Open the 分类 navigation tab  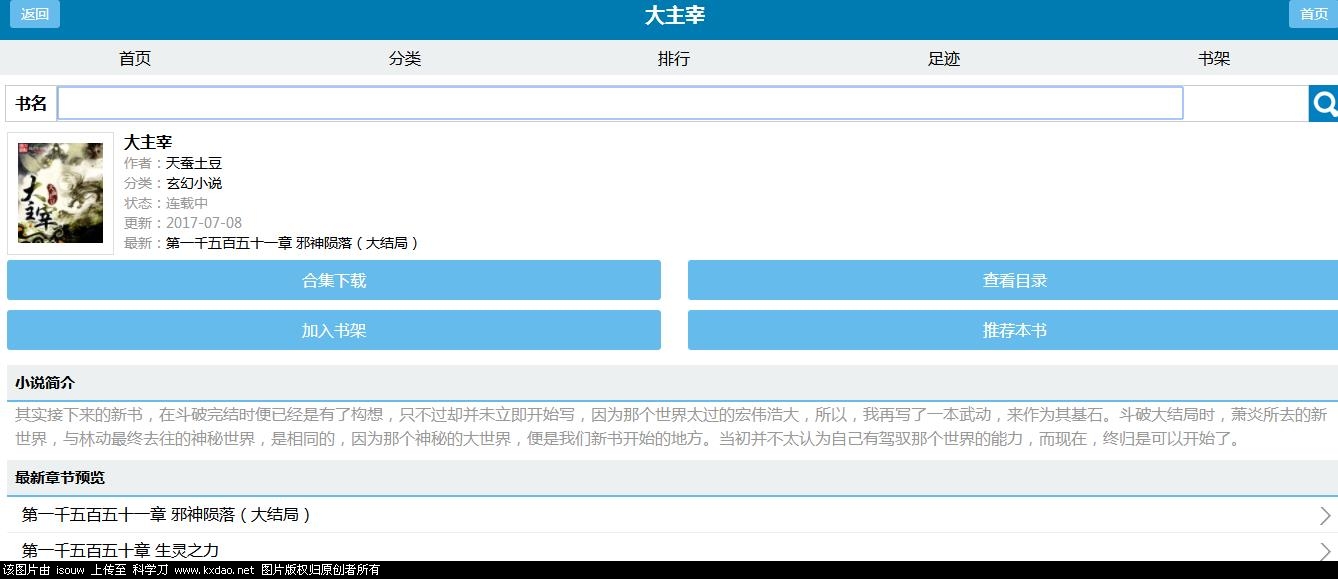[x=405, y=58]
